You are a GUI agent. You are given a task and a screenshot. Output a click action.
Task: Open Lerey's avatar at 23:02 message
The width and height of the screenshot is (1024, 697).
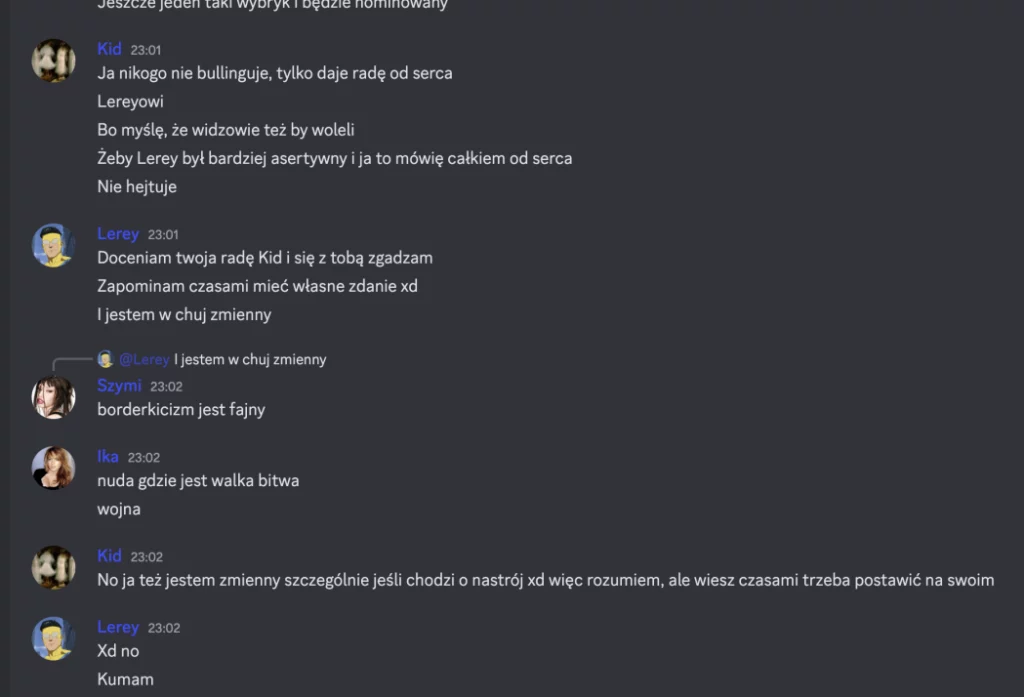point(54,638)
